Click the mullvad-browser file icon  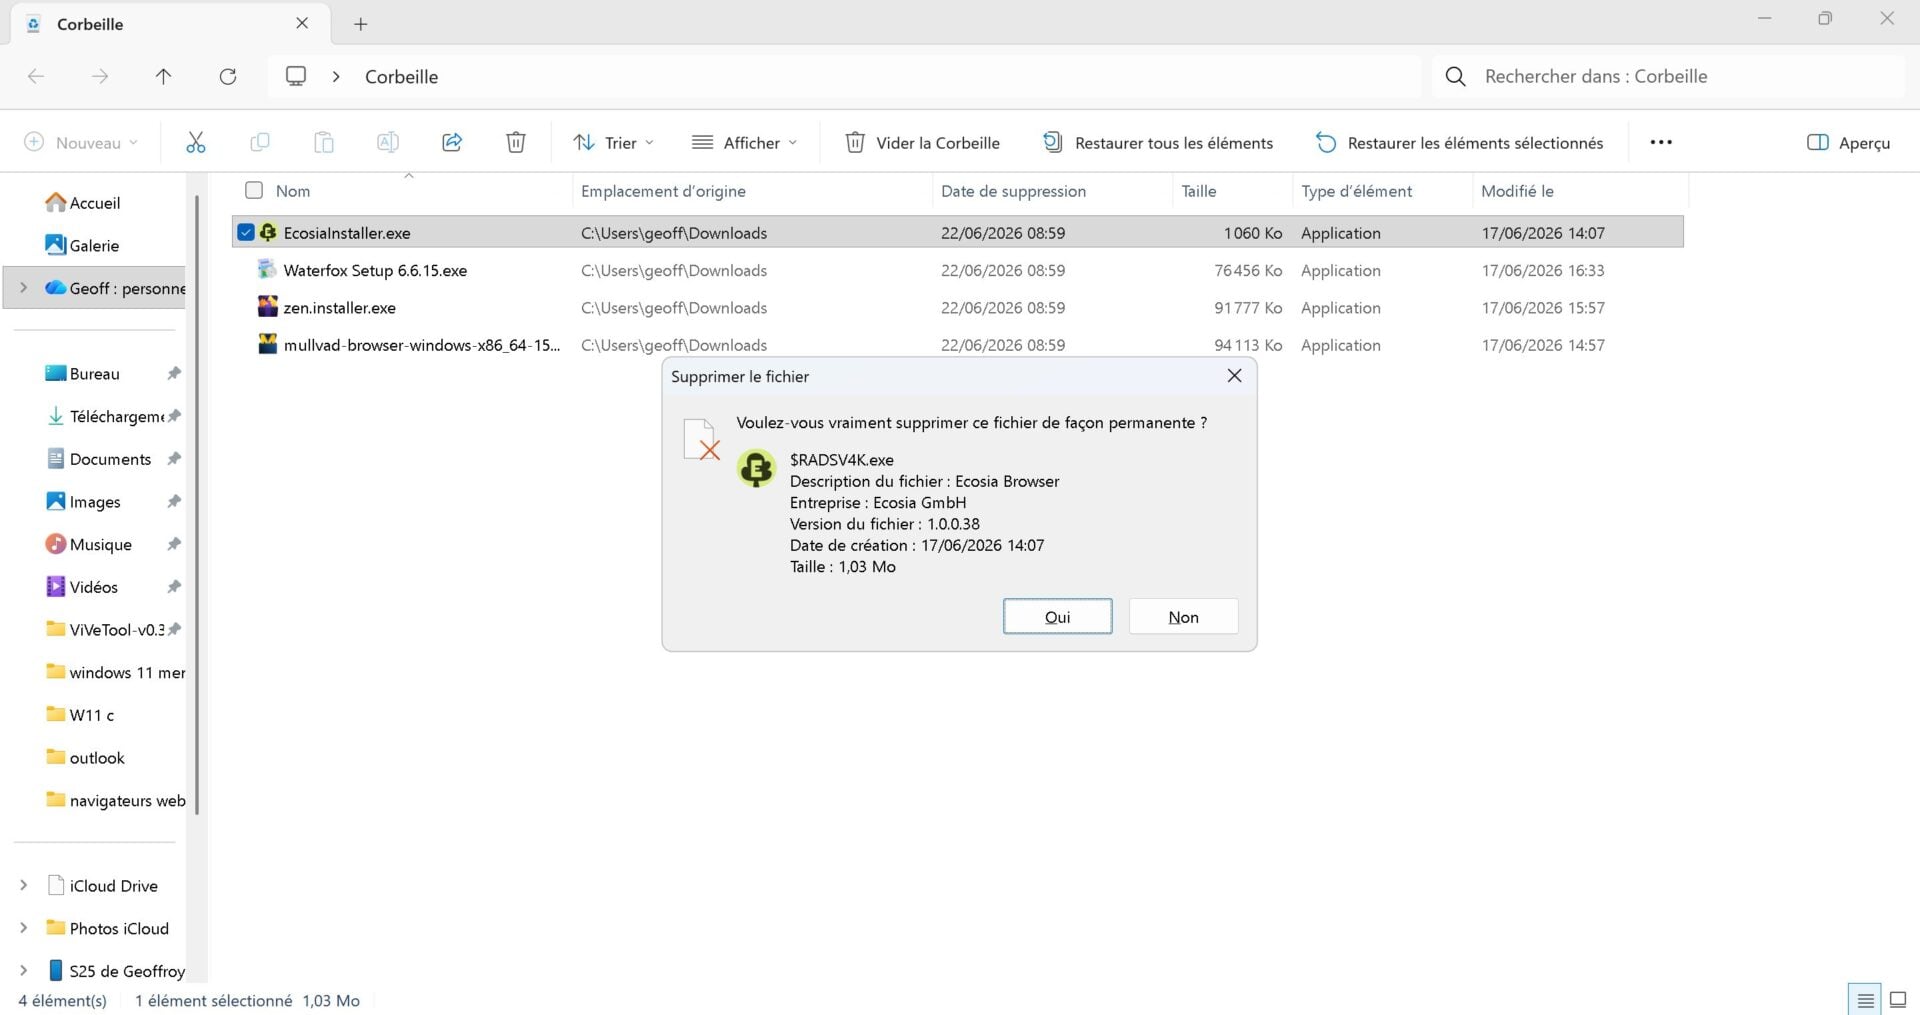click(267, 345)
